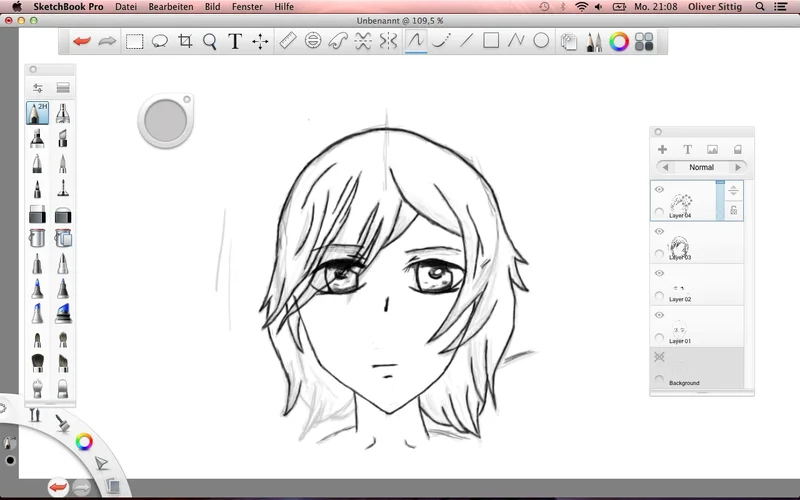Click the Layer 02 radio circle
Image resolution: width=800 pixels, height=500 pixels.
659,295
